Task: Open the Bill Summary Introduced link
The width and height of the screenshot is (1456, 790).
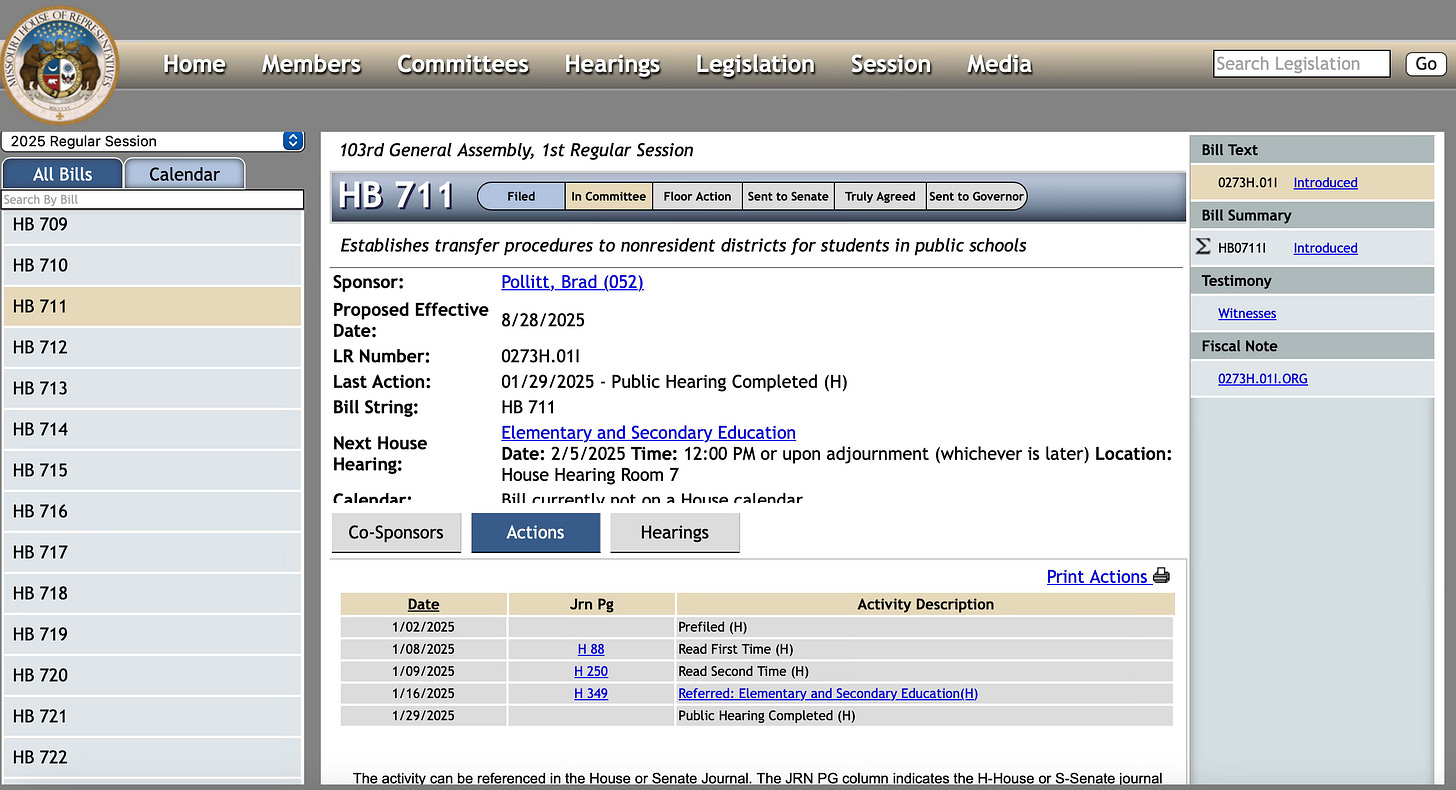Action: point(1325,248)
